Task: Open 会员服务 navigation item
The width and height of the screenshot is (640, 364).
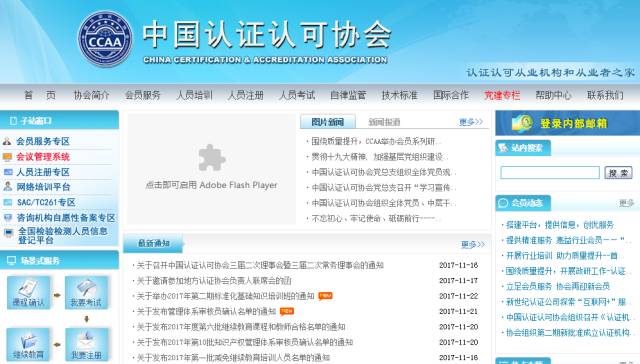Action: click(143, 95)
